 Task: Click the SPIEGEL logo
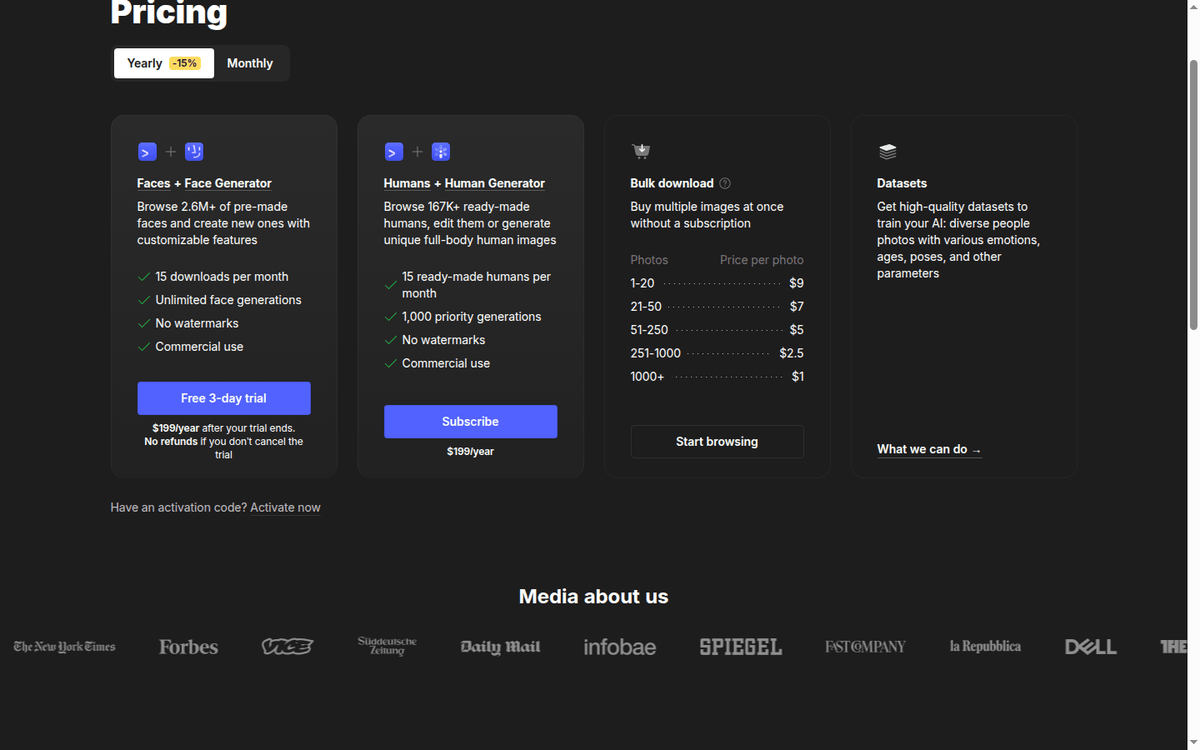[741, 647]
